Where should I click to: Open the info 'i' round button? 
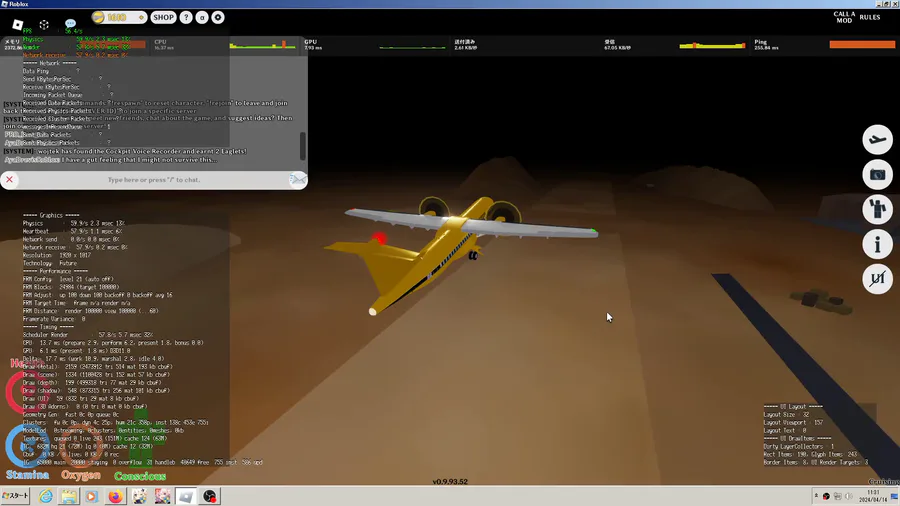tap(877, 244)
